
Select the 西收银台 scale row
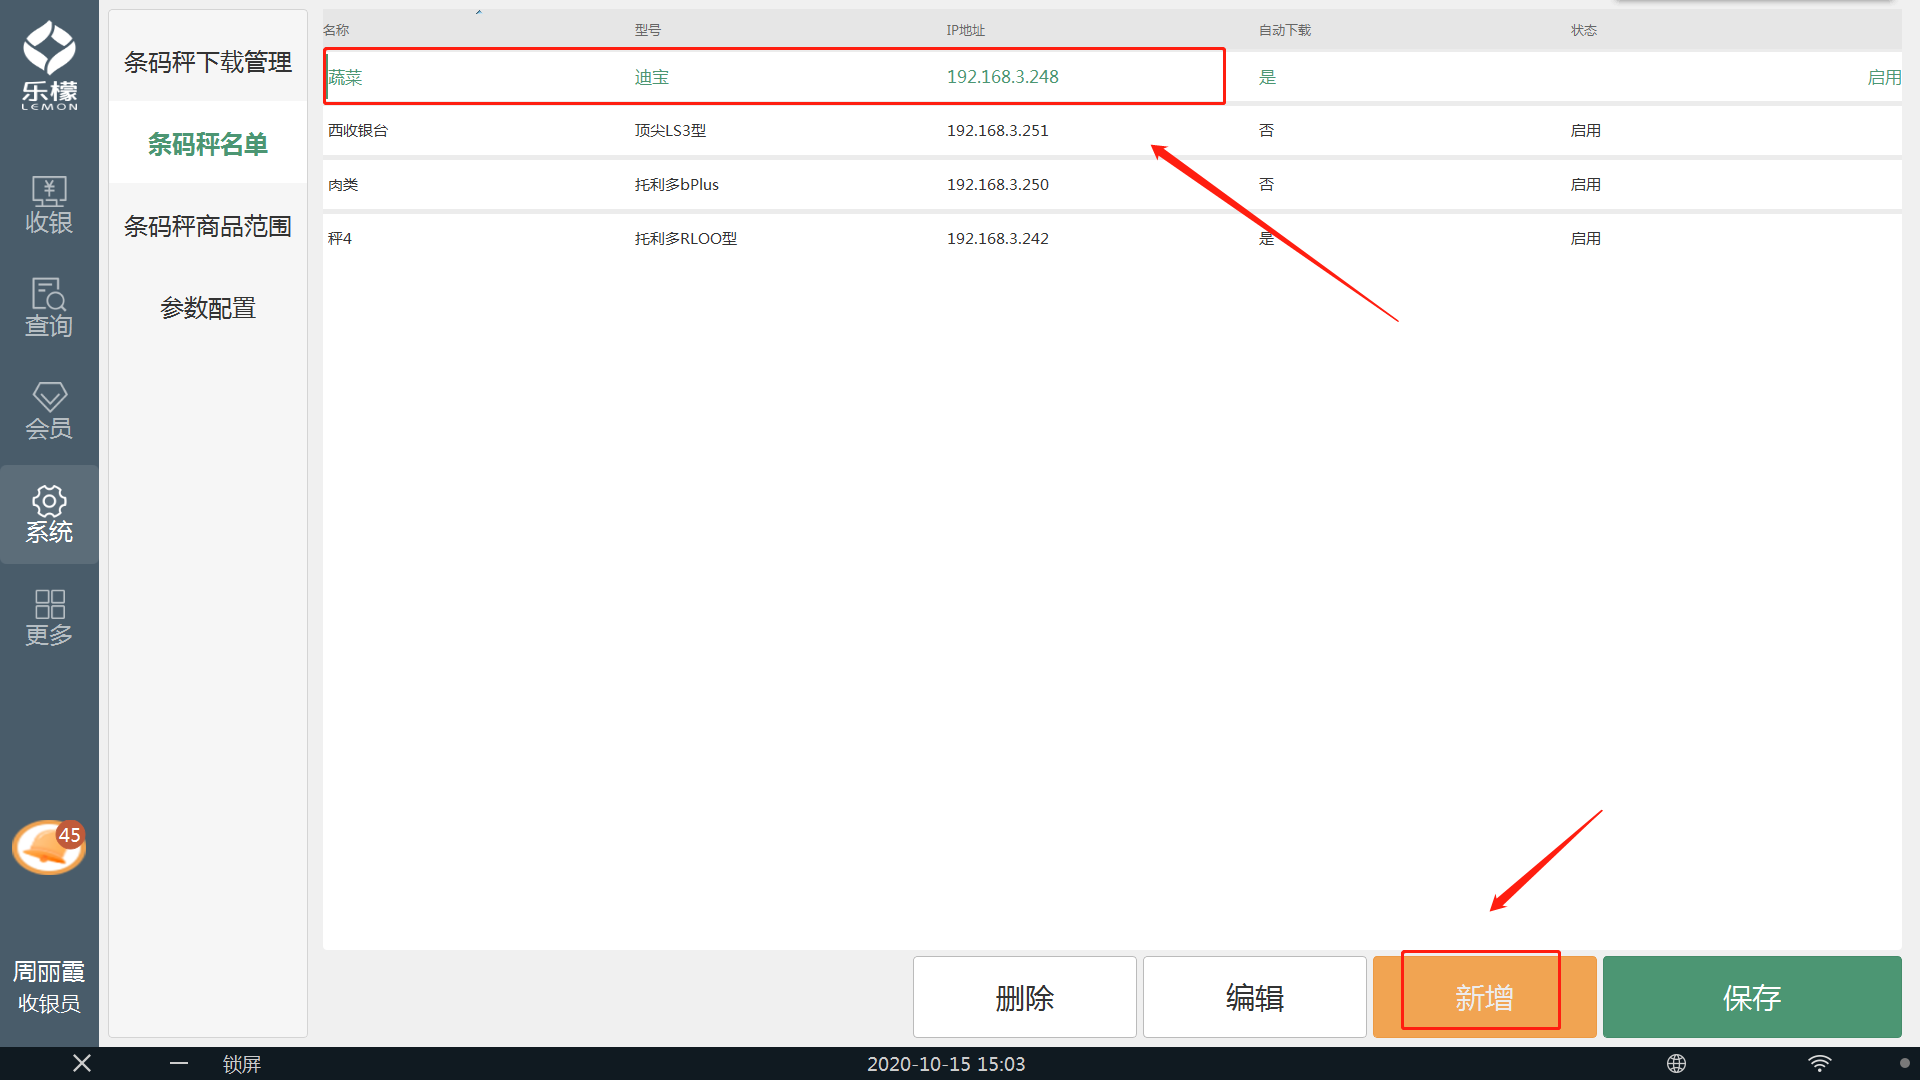tap(1112, 130)
